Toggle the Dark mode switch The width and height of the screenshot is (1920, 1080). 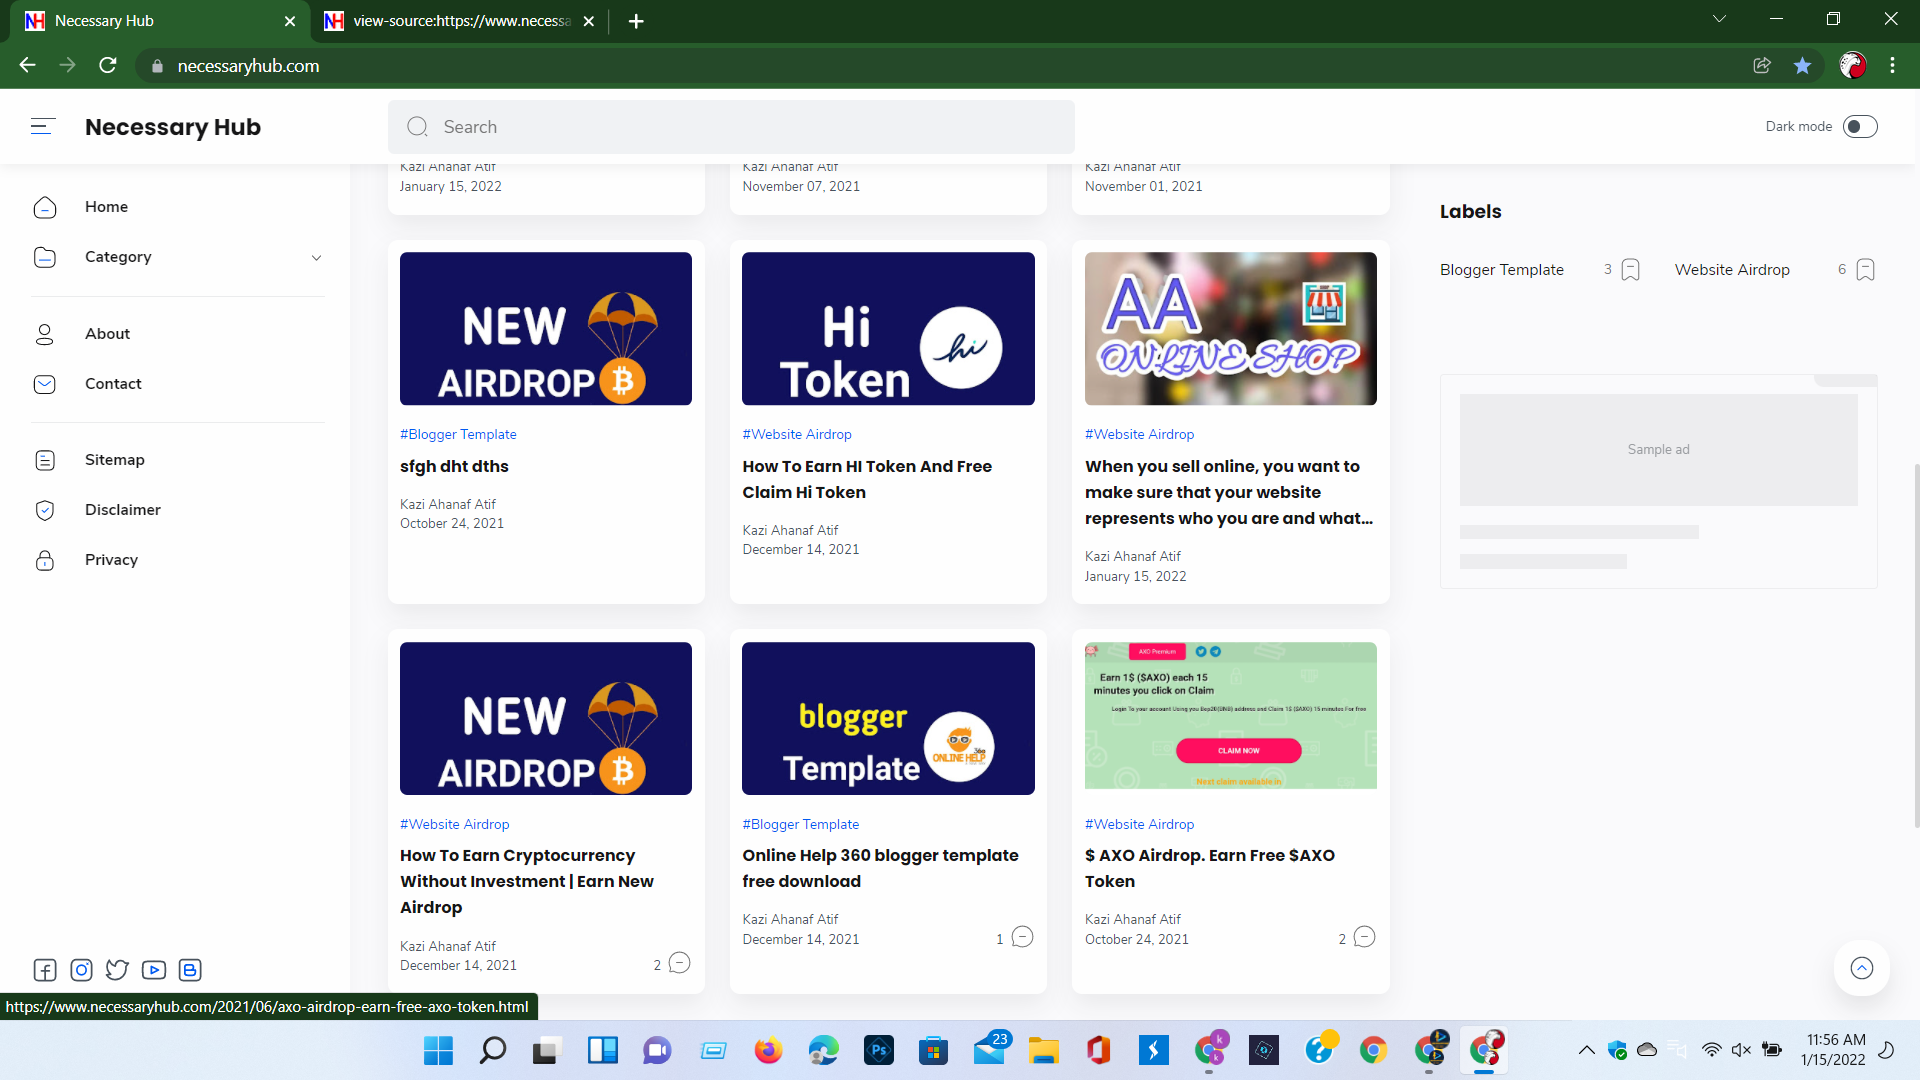tap(1860, 127)
